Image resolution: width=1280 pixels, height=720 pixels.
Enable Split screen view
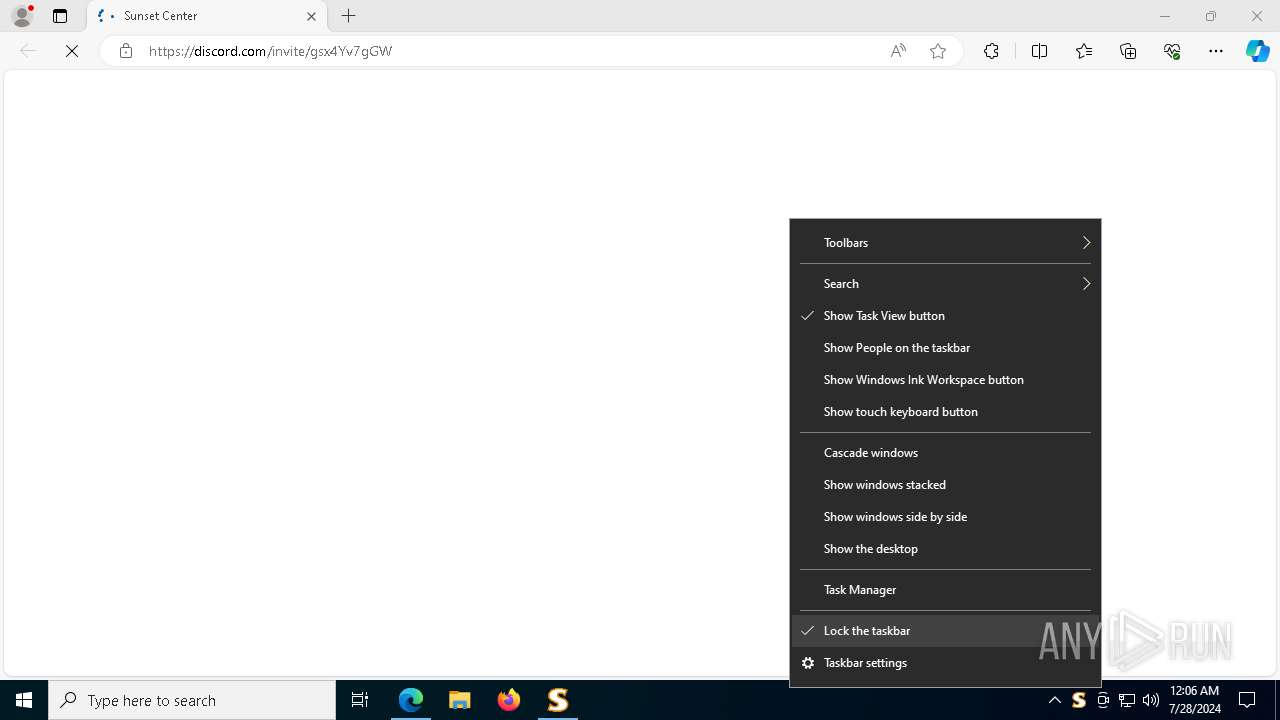[1039, 51]
